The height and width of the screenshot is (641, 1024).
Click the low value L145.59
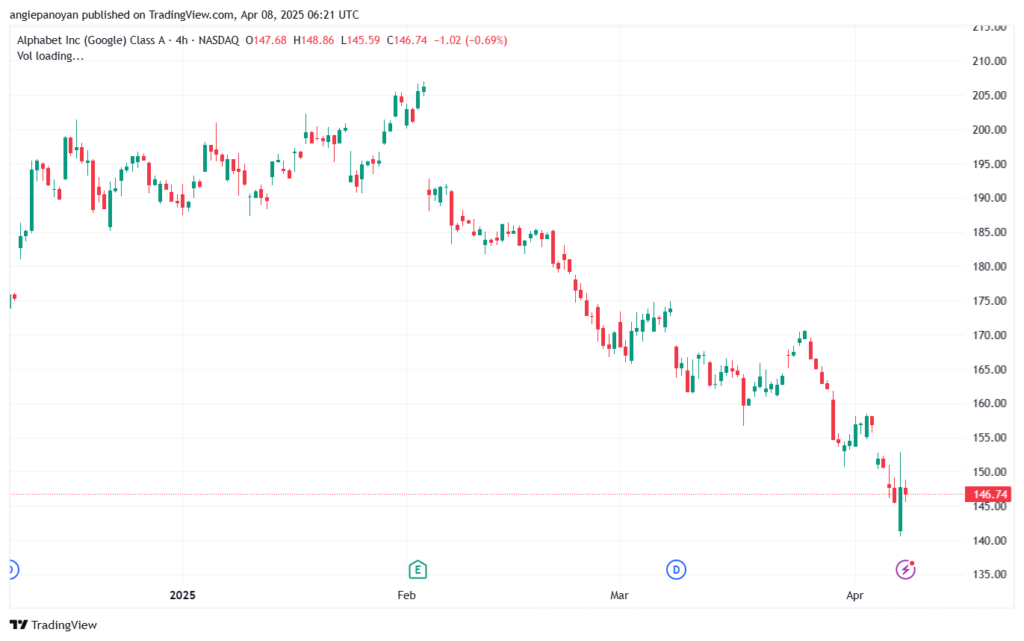point(360,40)
